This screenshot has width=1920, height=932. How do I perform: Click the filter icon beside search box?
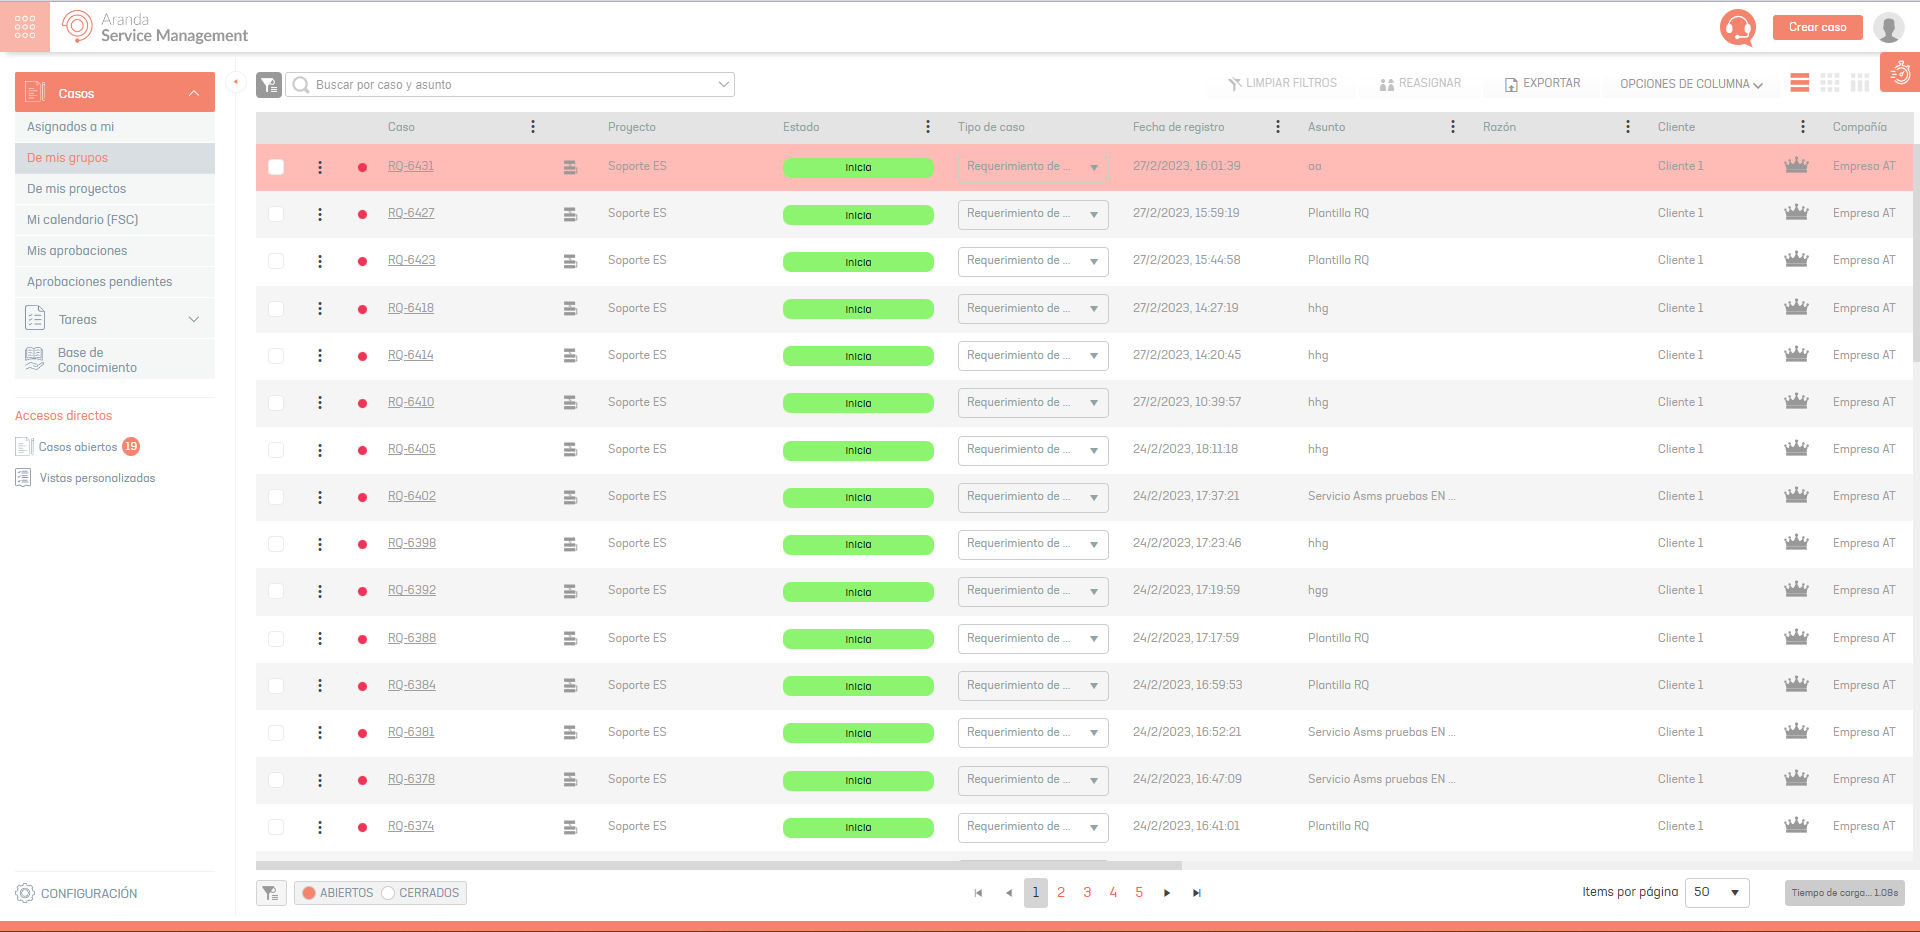point(269,85)
